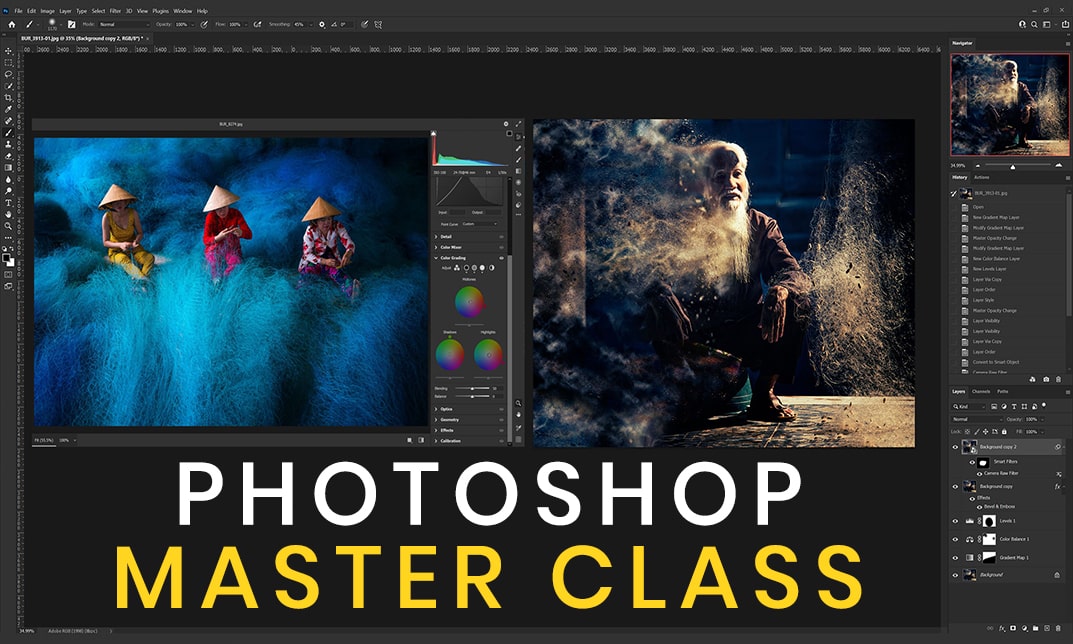
Task: Open the Image menu
Action: [x=47, y=11]
